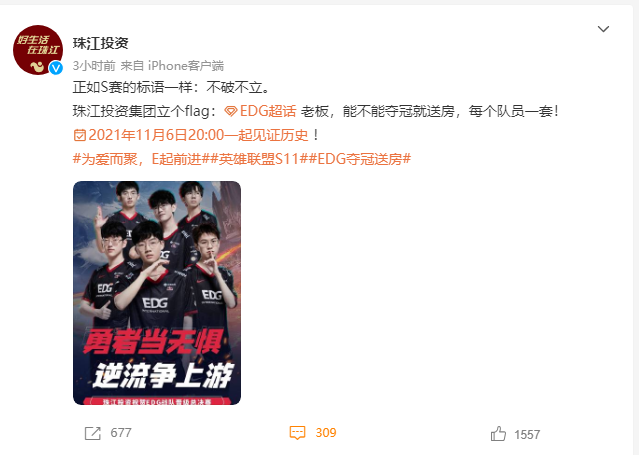Open the 珠江投资 account name link
The height and width of the screenshot is (455, 639).
101,43
